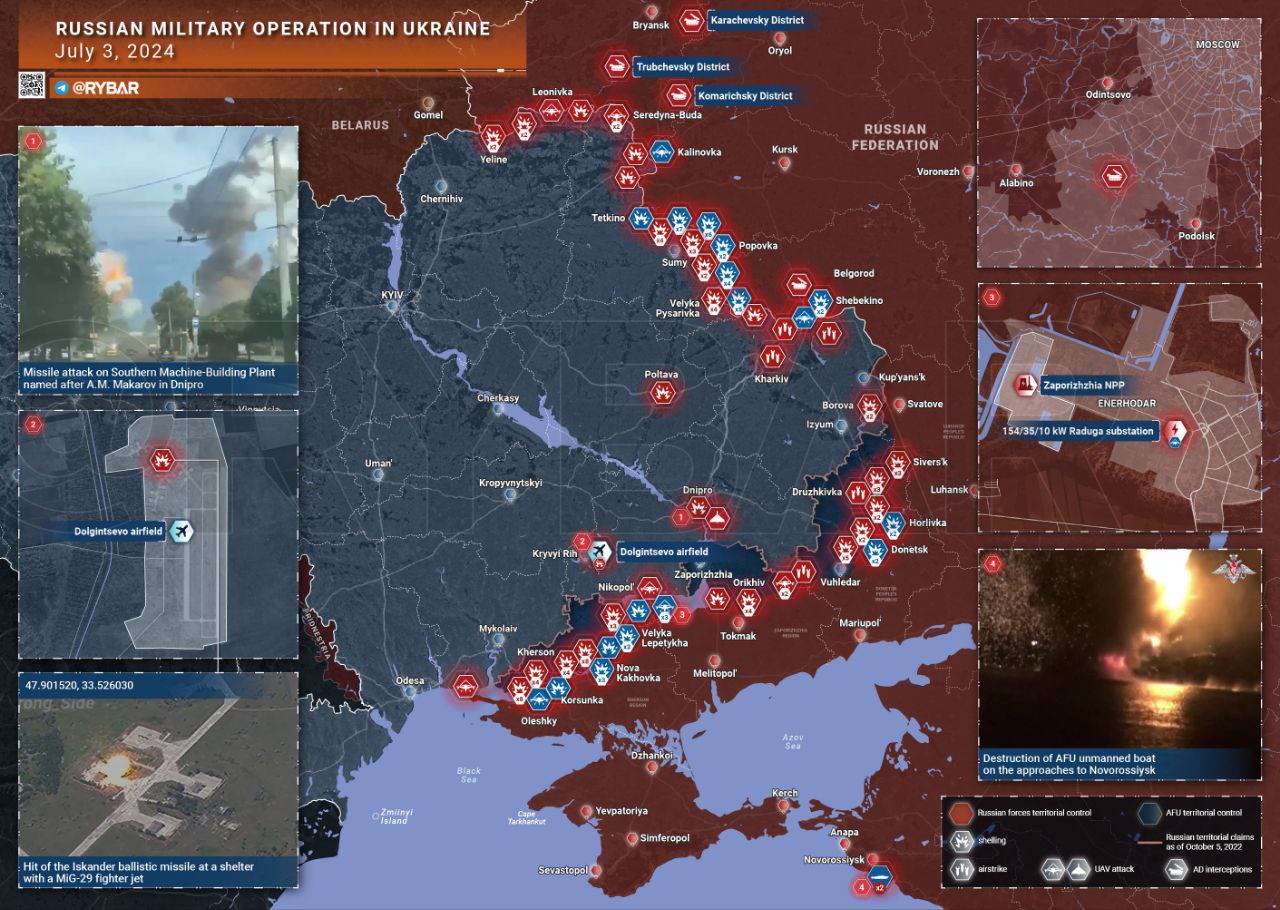
Task: Click the Komarichsky District label
Action: [x=746, y=96]
